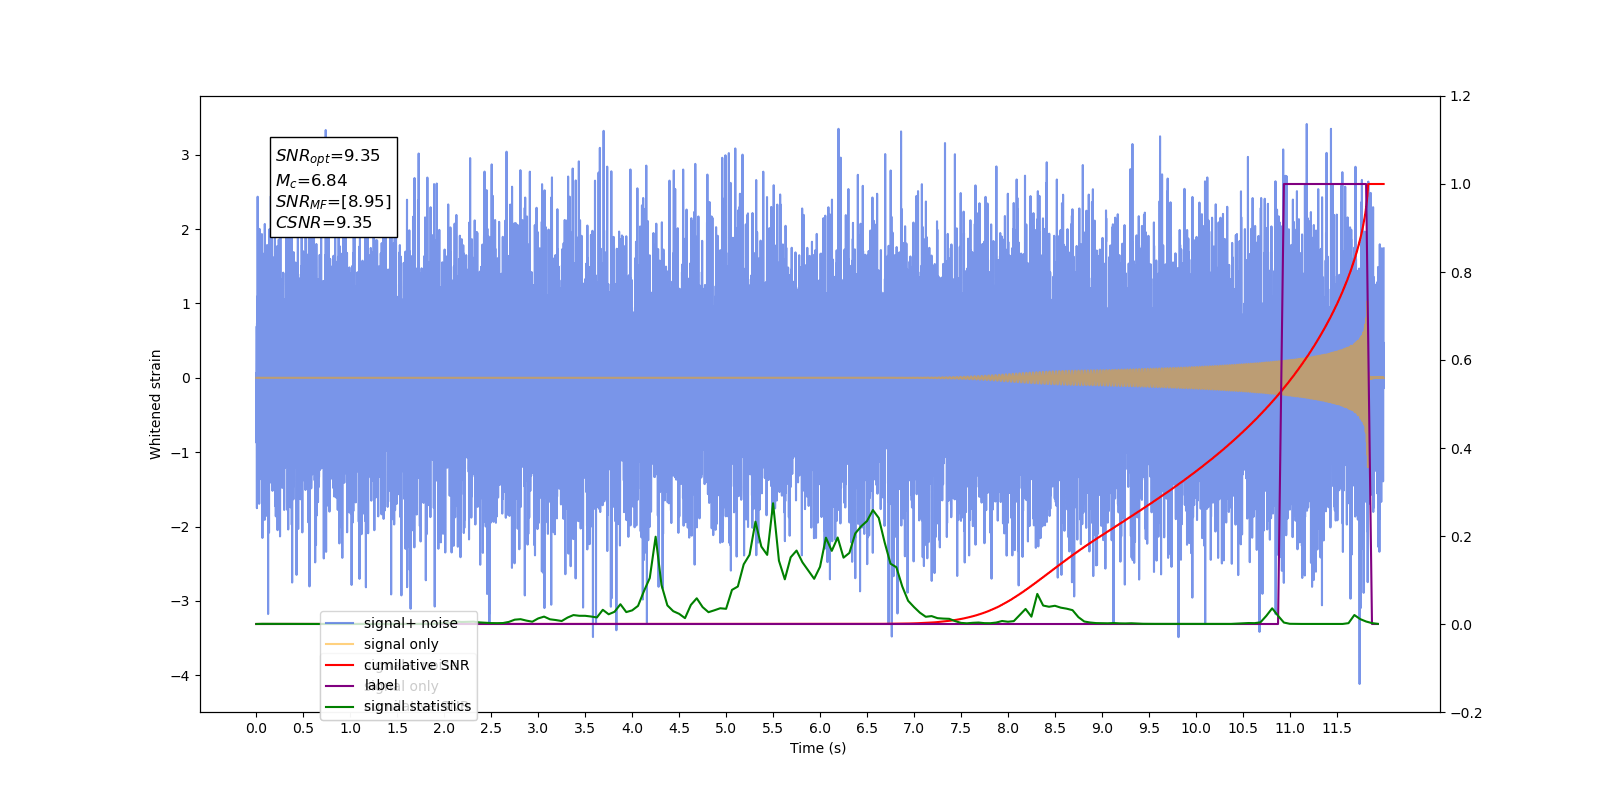
Task: Click the left y-axis tick label −2
Action: coord(181,527)
